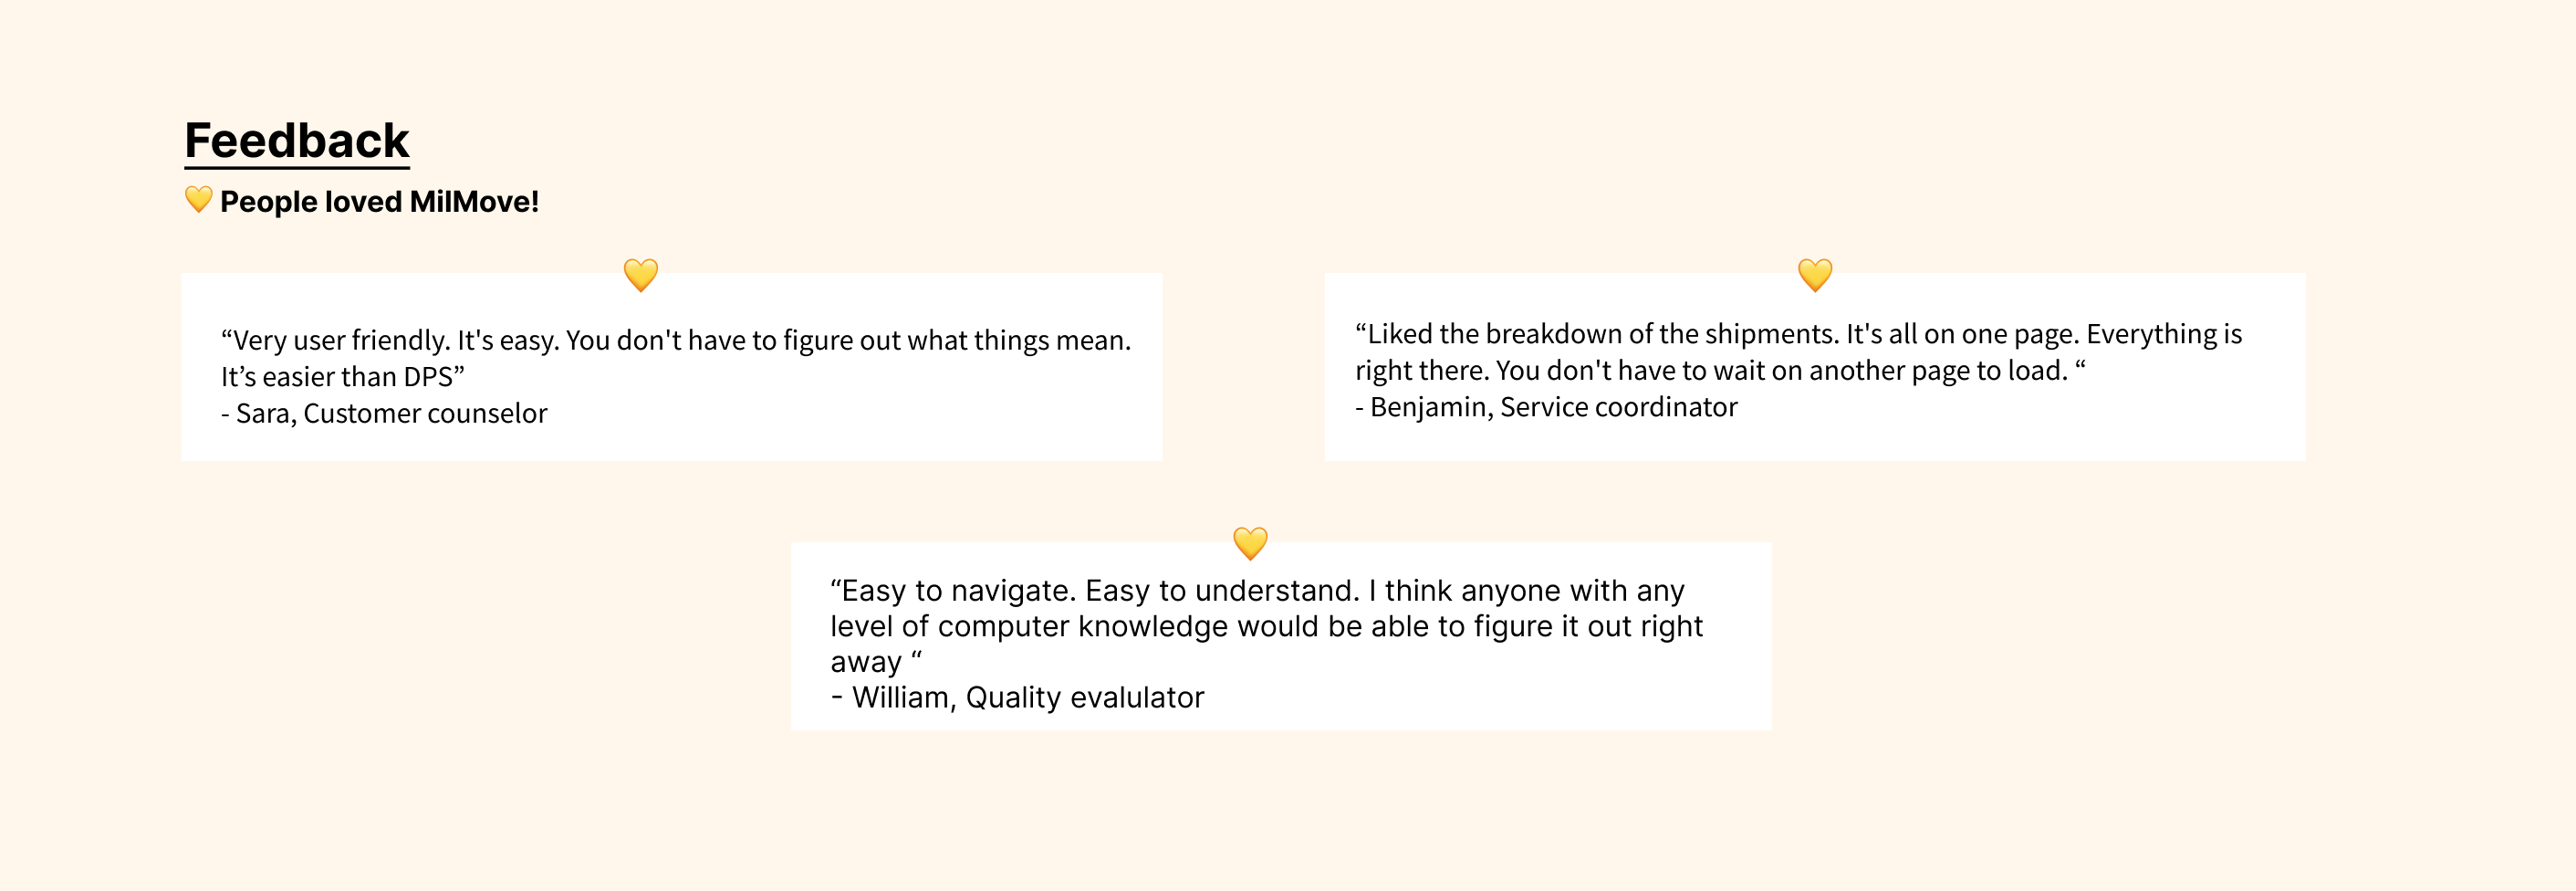This screenshot has height=891, width=2576.
Task: Click the right there, another page to load line
Action: point(1720,371)
